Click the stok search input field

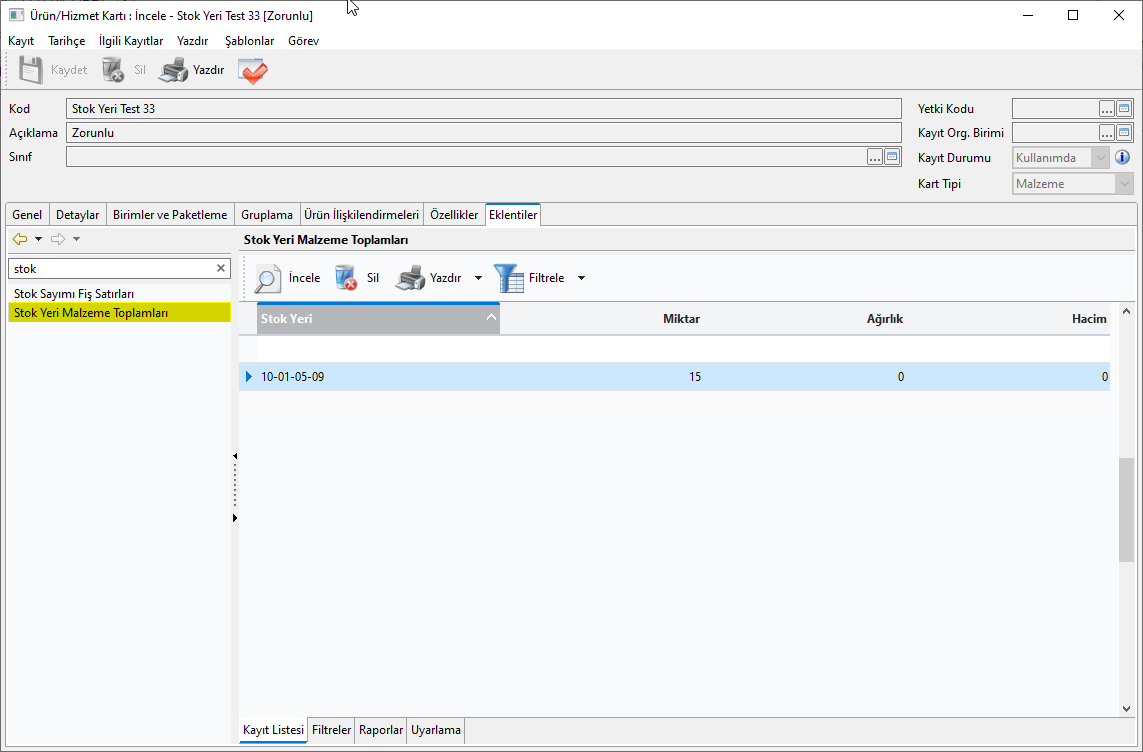click(110, 269)
